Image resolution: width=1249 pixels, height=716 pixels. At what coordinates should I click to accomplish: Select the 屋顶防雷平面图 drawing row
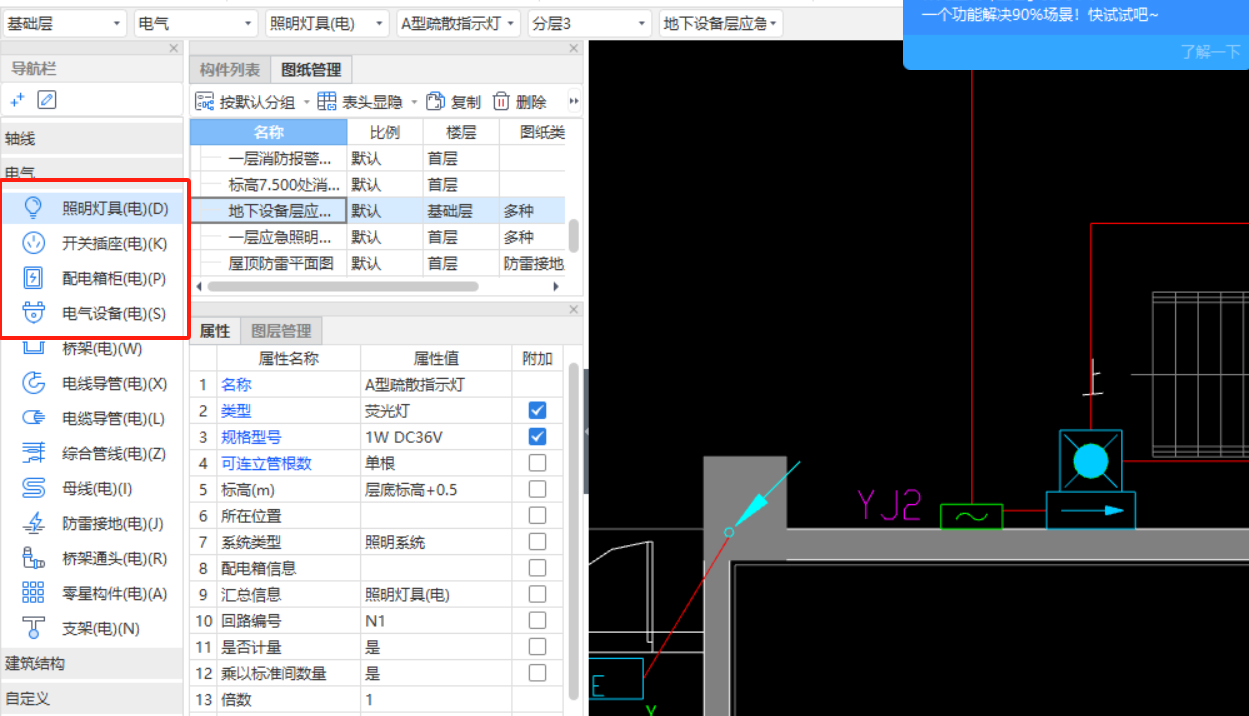click(377, 263)
